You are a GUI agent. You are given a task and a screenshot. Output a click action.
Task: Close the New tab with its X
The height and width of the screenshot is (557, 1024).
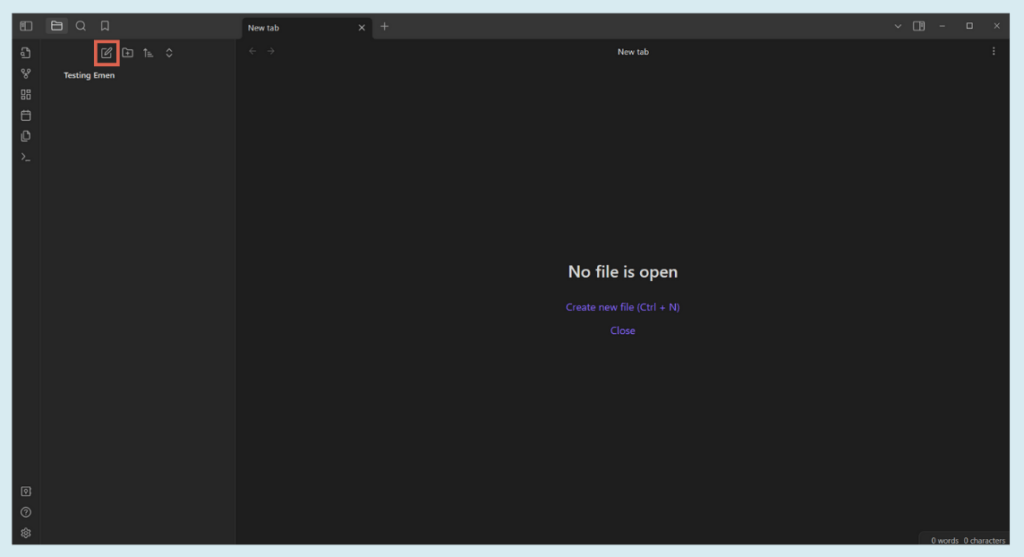362,28
